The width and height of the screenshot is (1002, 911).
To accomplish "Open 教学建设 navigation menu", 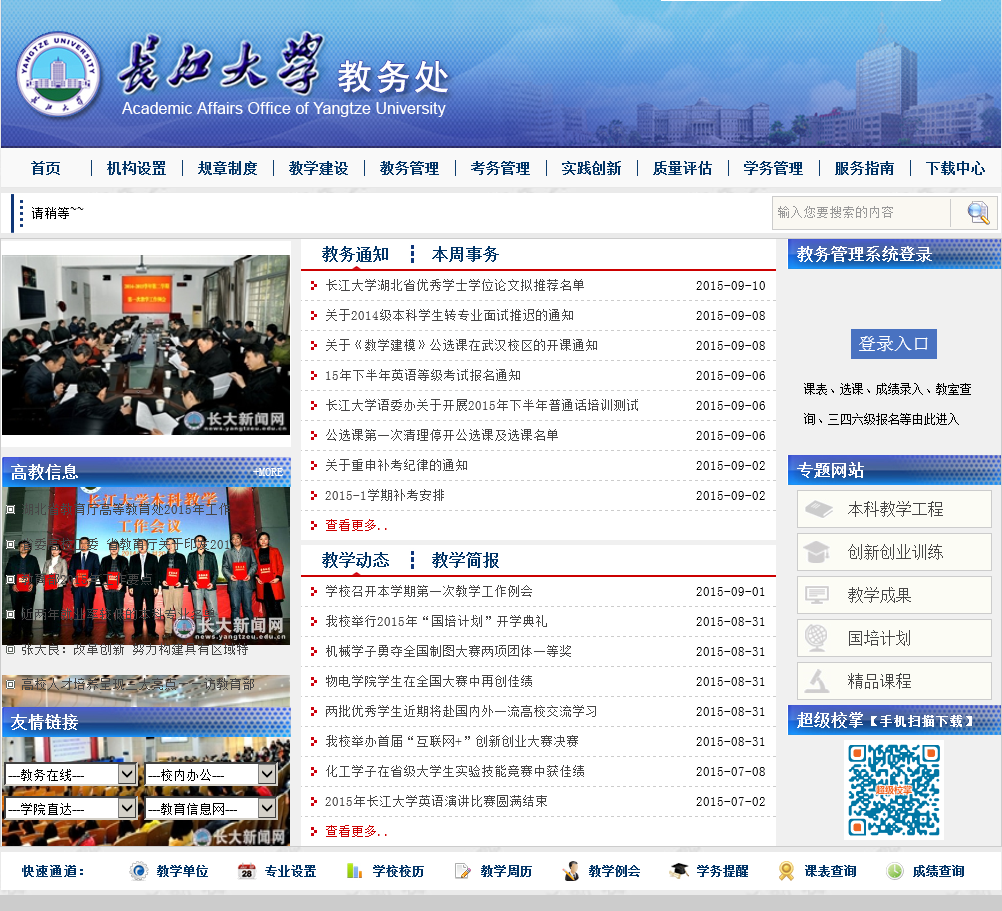I will point(318,168).
